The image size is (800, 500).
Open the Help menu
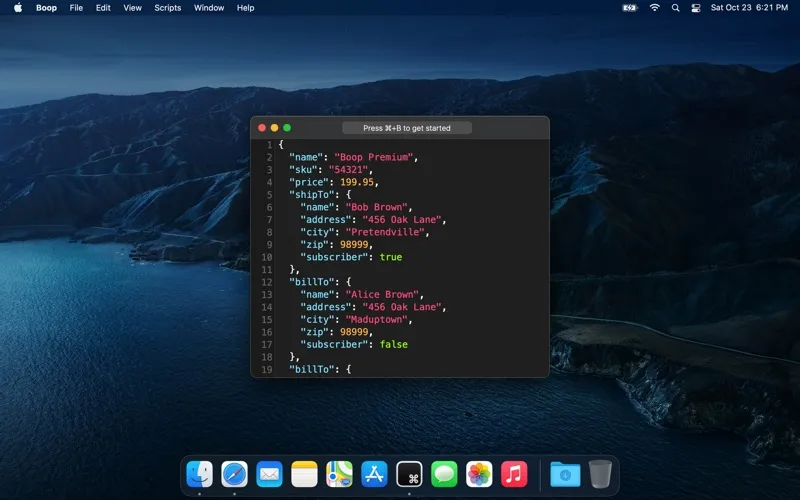245,8
